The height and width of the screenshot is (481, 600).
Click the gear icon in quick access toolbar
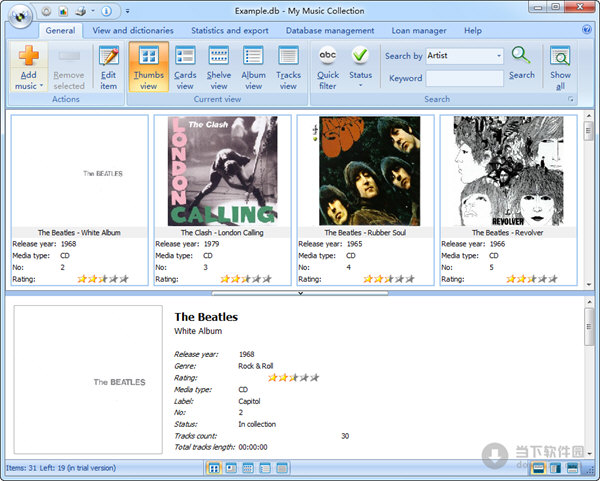[x=46, y=11]
